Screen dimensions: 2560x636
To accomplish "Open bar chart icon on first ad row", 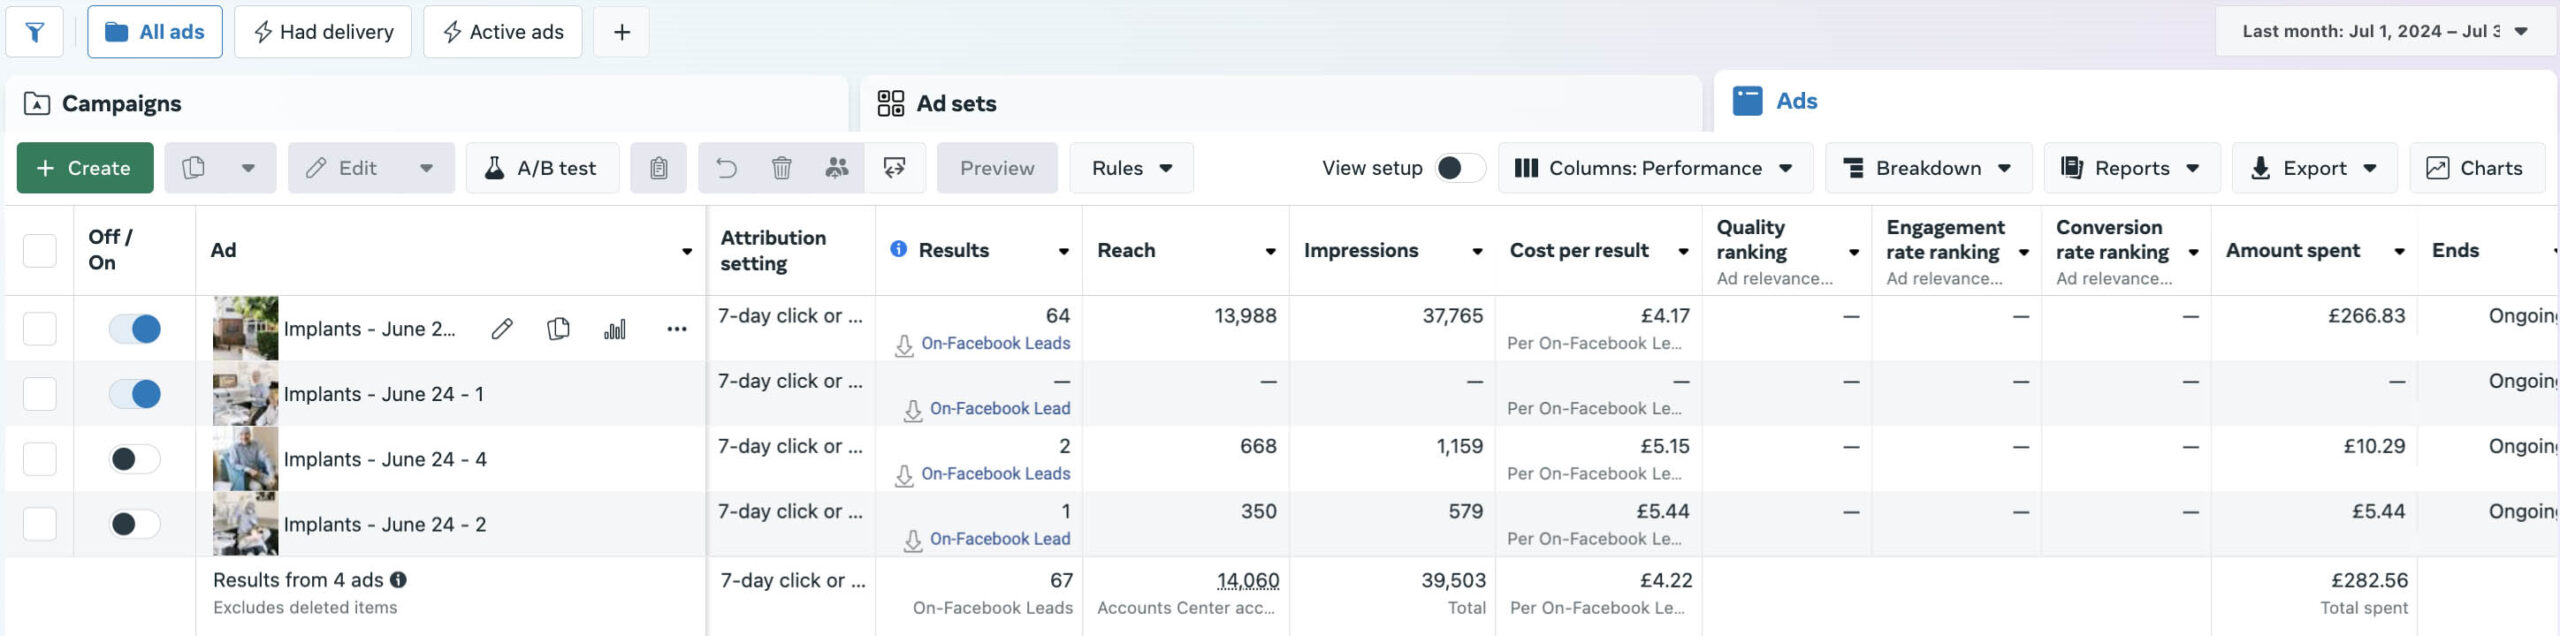I will (x=615, y=329).
